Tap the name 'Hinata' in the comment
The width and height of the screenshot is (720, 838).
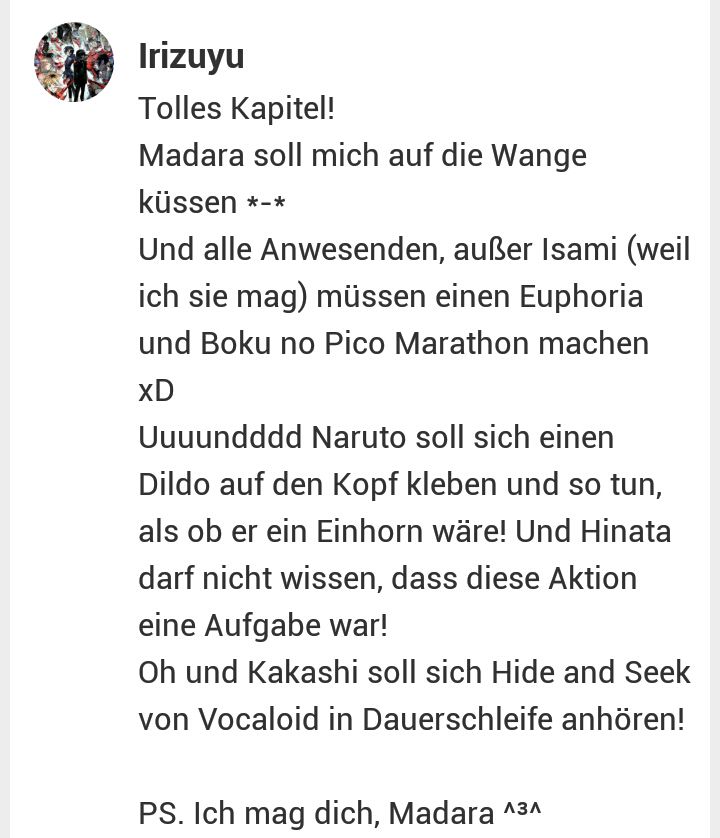click(625, 532)
